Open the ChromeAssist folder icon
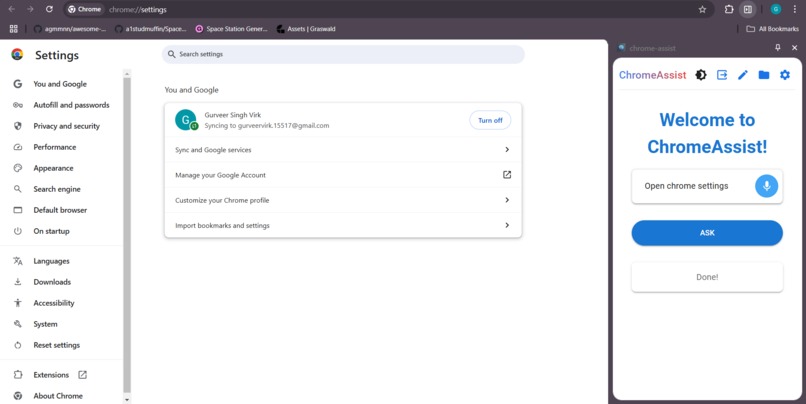Screen dimensions: 806x404 [764, 75]
